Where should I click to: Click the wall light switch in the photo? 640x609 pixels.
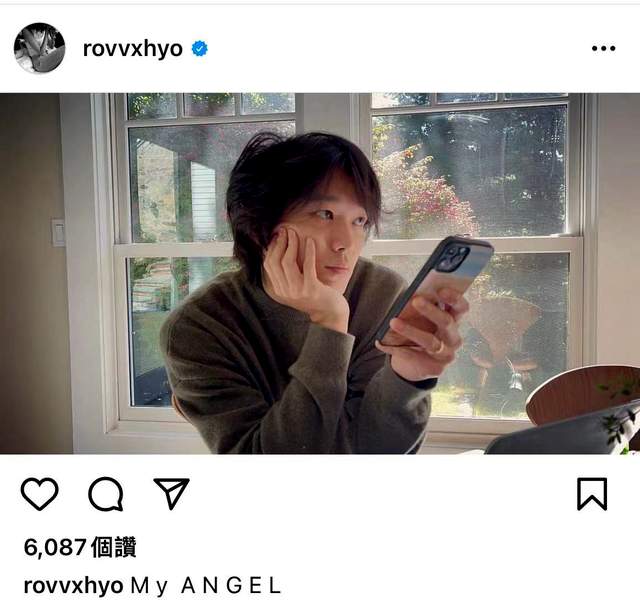(58, 233)
